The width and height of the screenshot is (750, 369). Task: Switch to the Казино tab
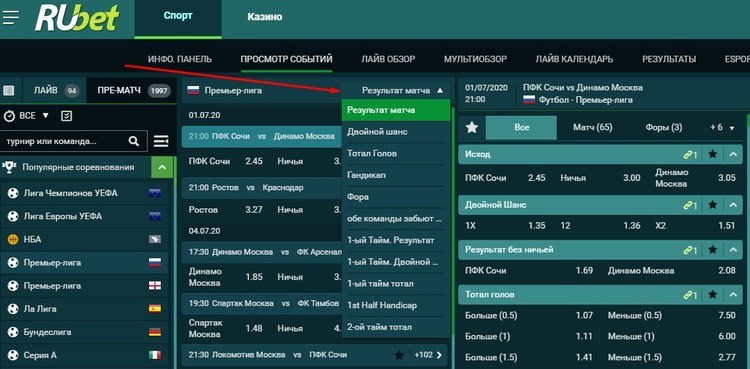click(265, 17)
